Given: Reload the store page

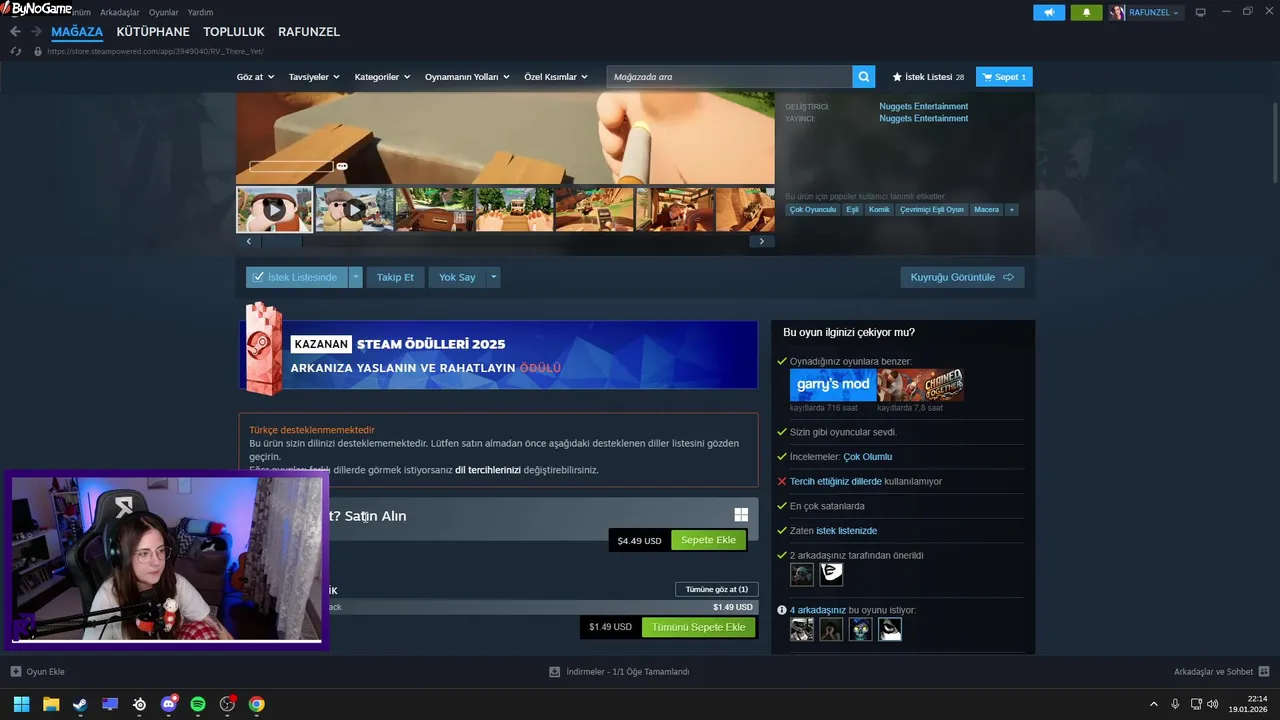Looking at the screenshot, I should point(16,51).
